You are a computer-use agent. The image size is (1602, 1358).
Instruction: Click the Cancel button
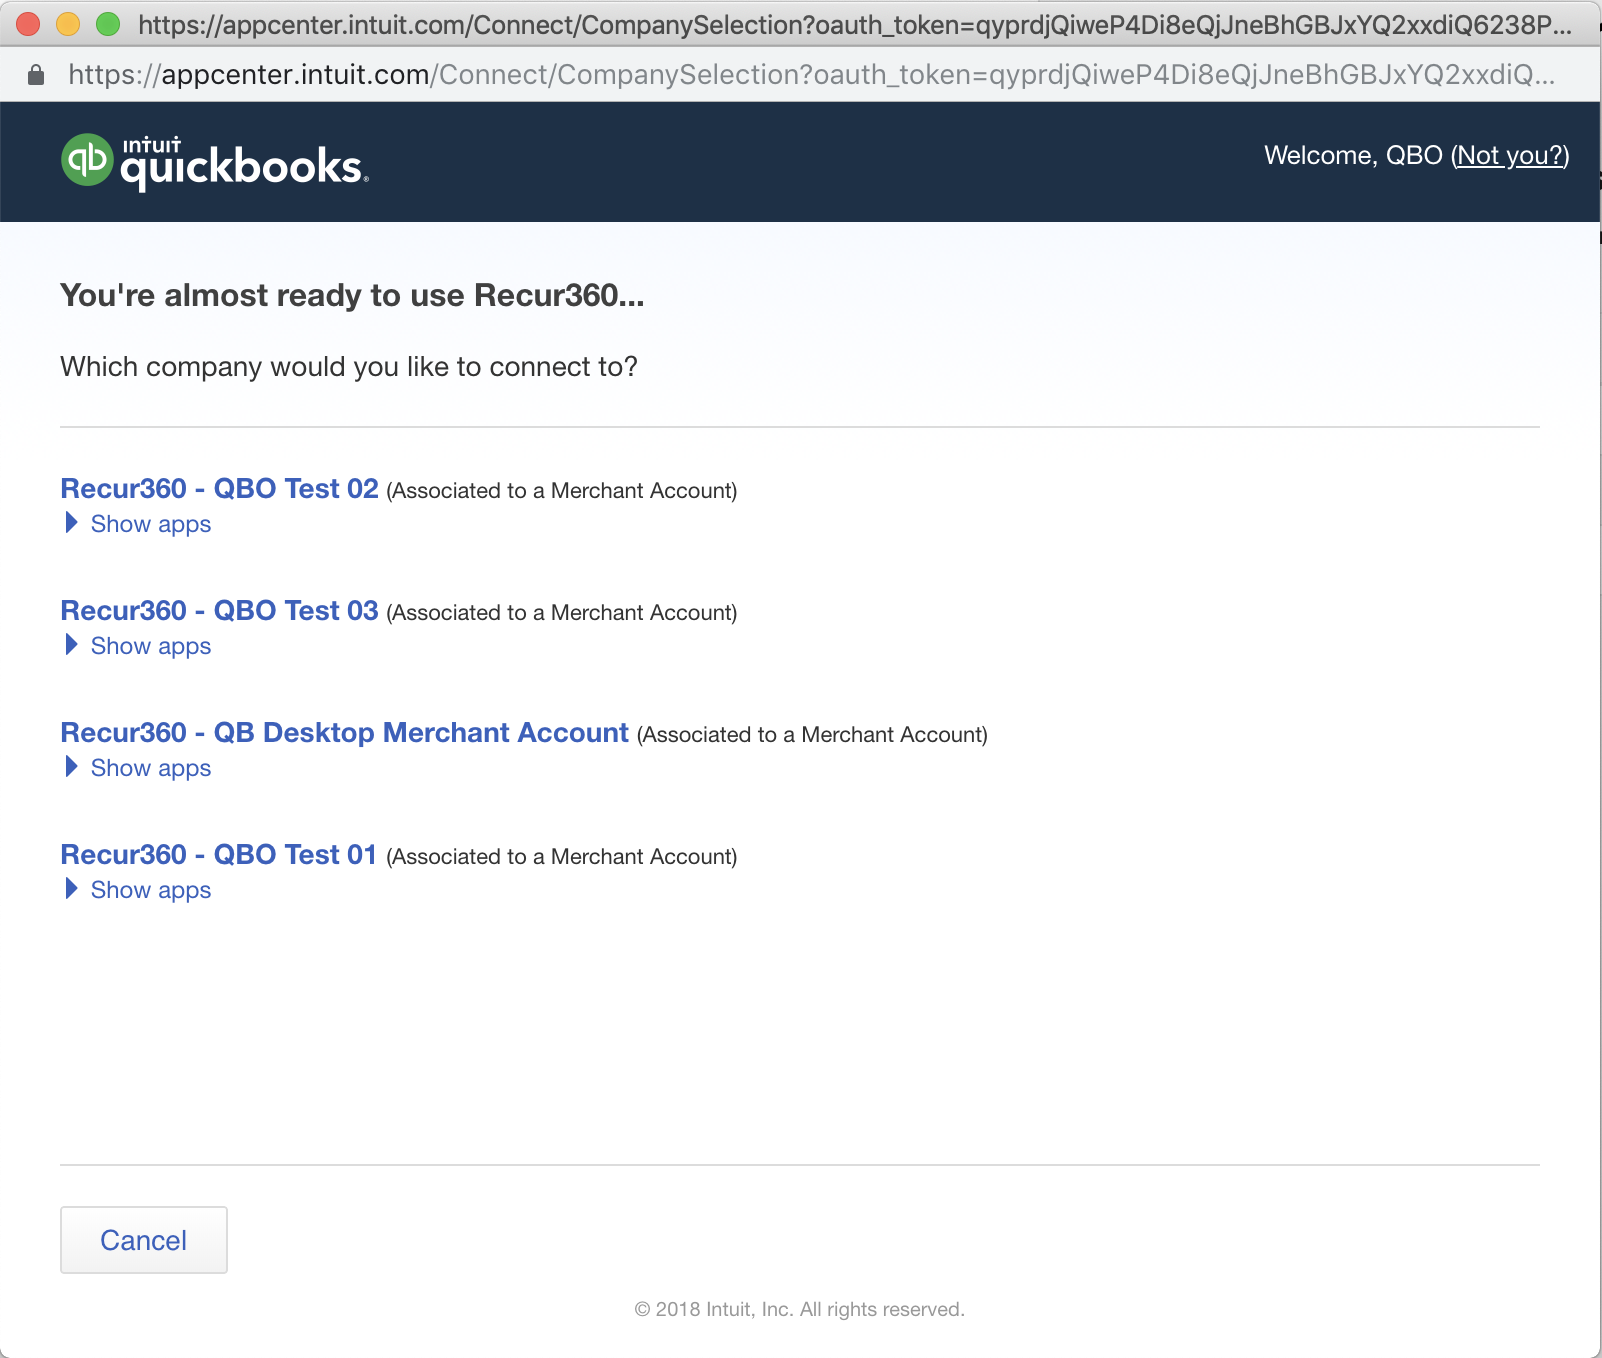pos(144,1240)
